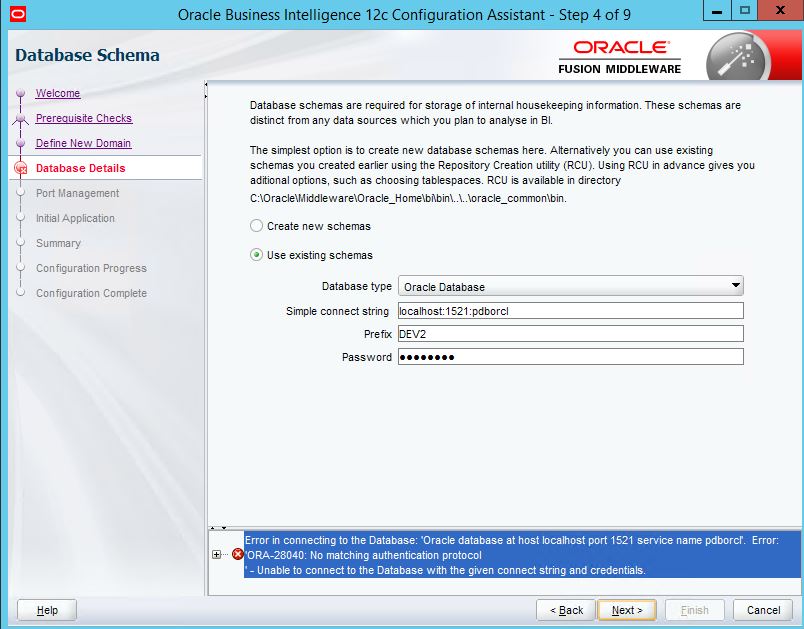Select the Use existing schemas option

[x=257, y=255]
